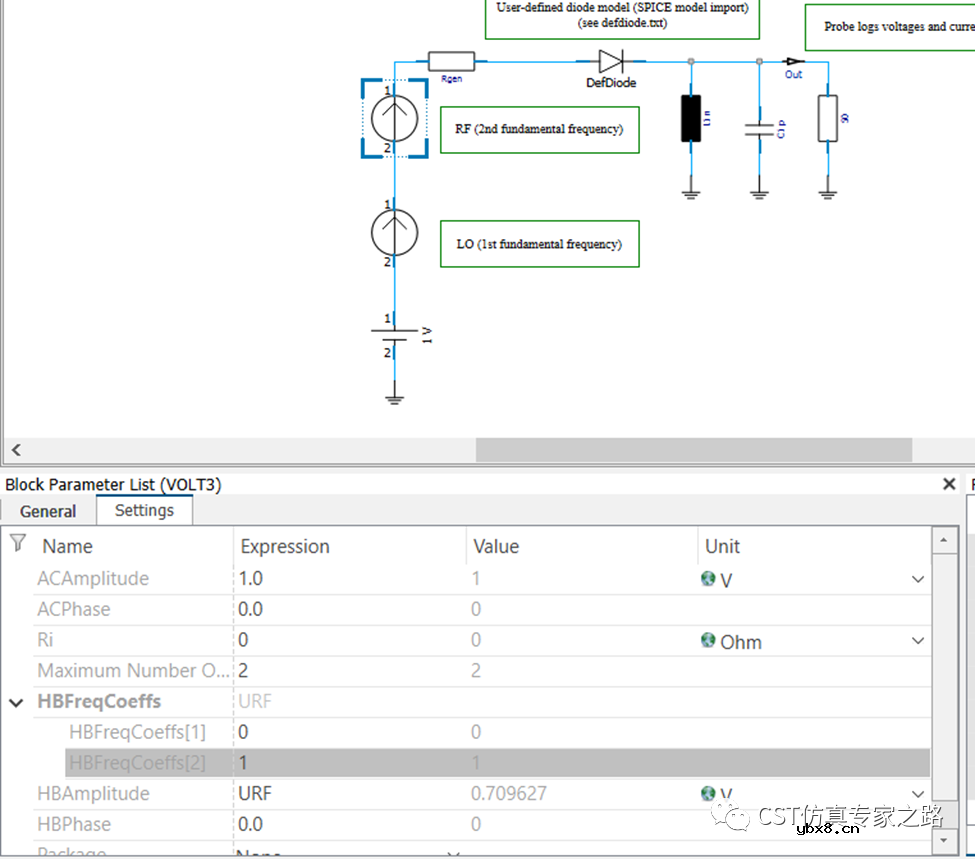Close the Block Parameter List panel
This screenshot has height=859, width=975.
pyautogui.click(x=949, y=484)
